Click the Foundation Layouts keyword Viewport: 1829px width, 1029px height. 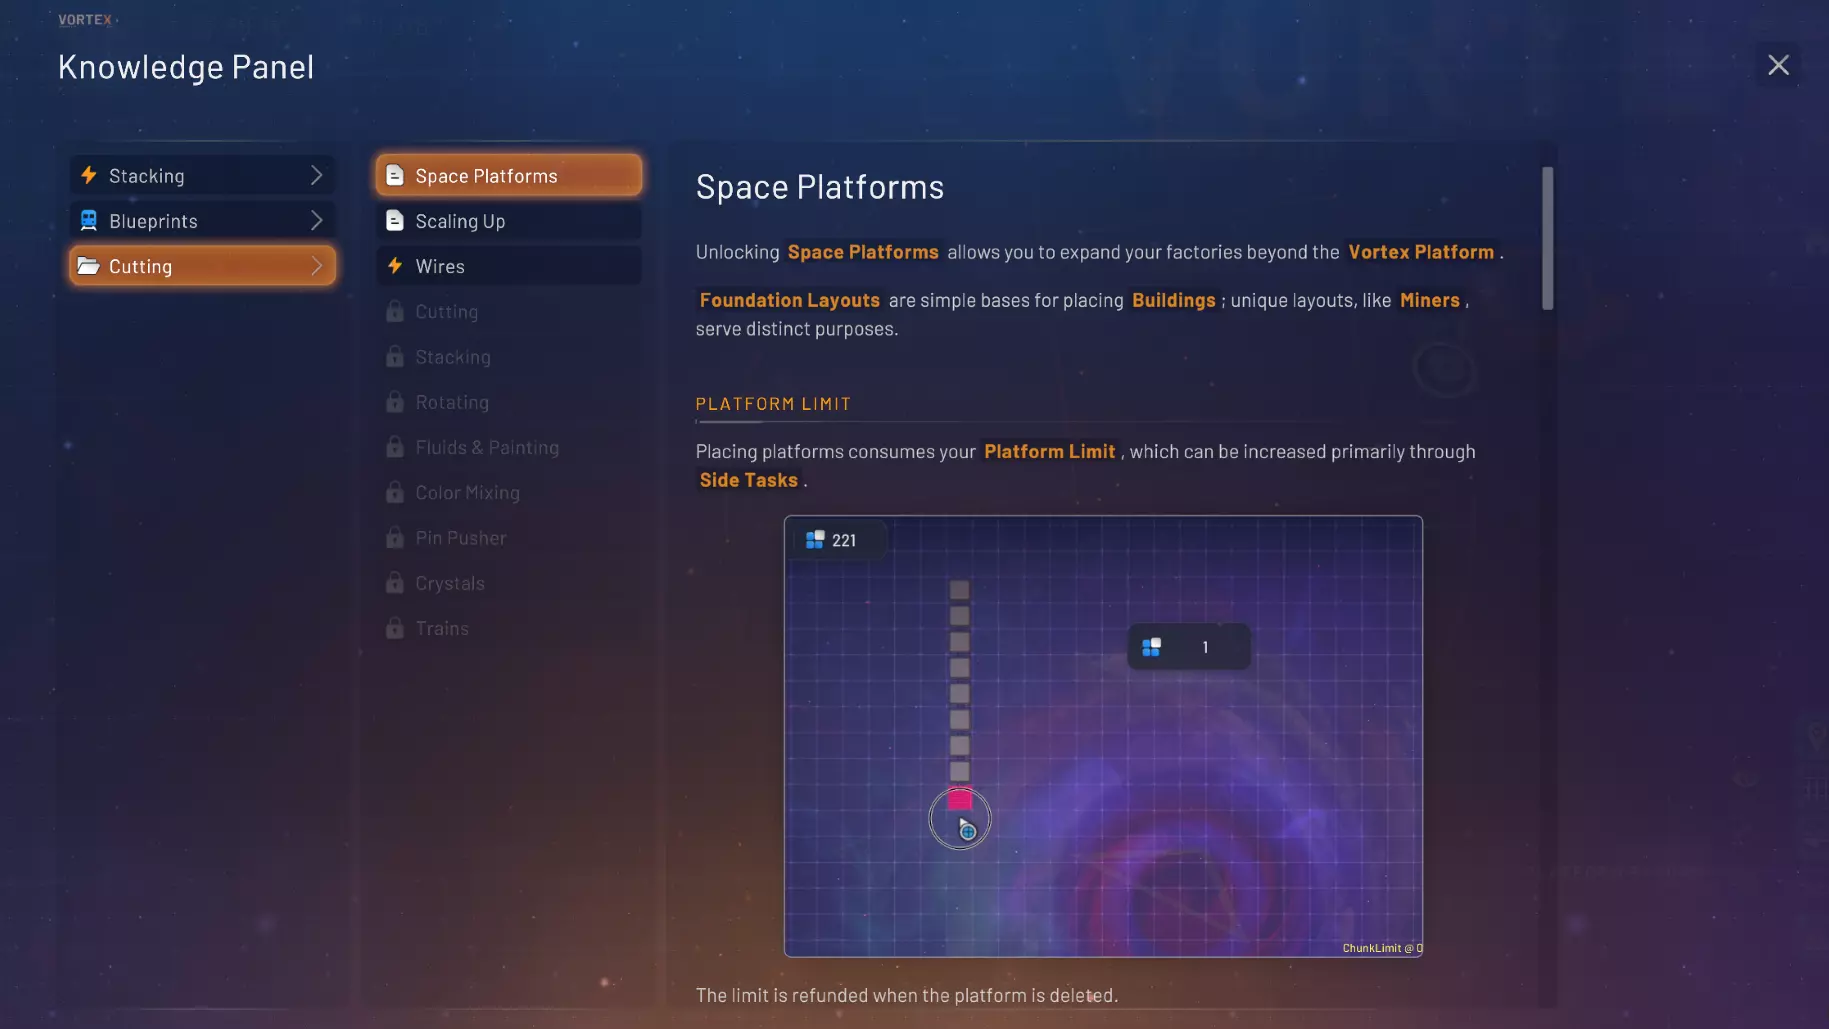789,300
